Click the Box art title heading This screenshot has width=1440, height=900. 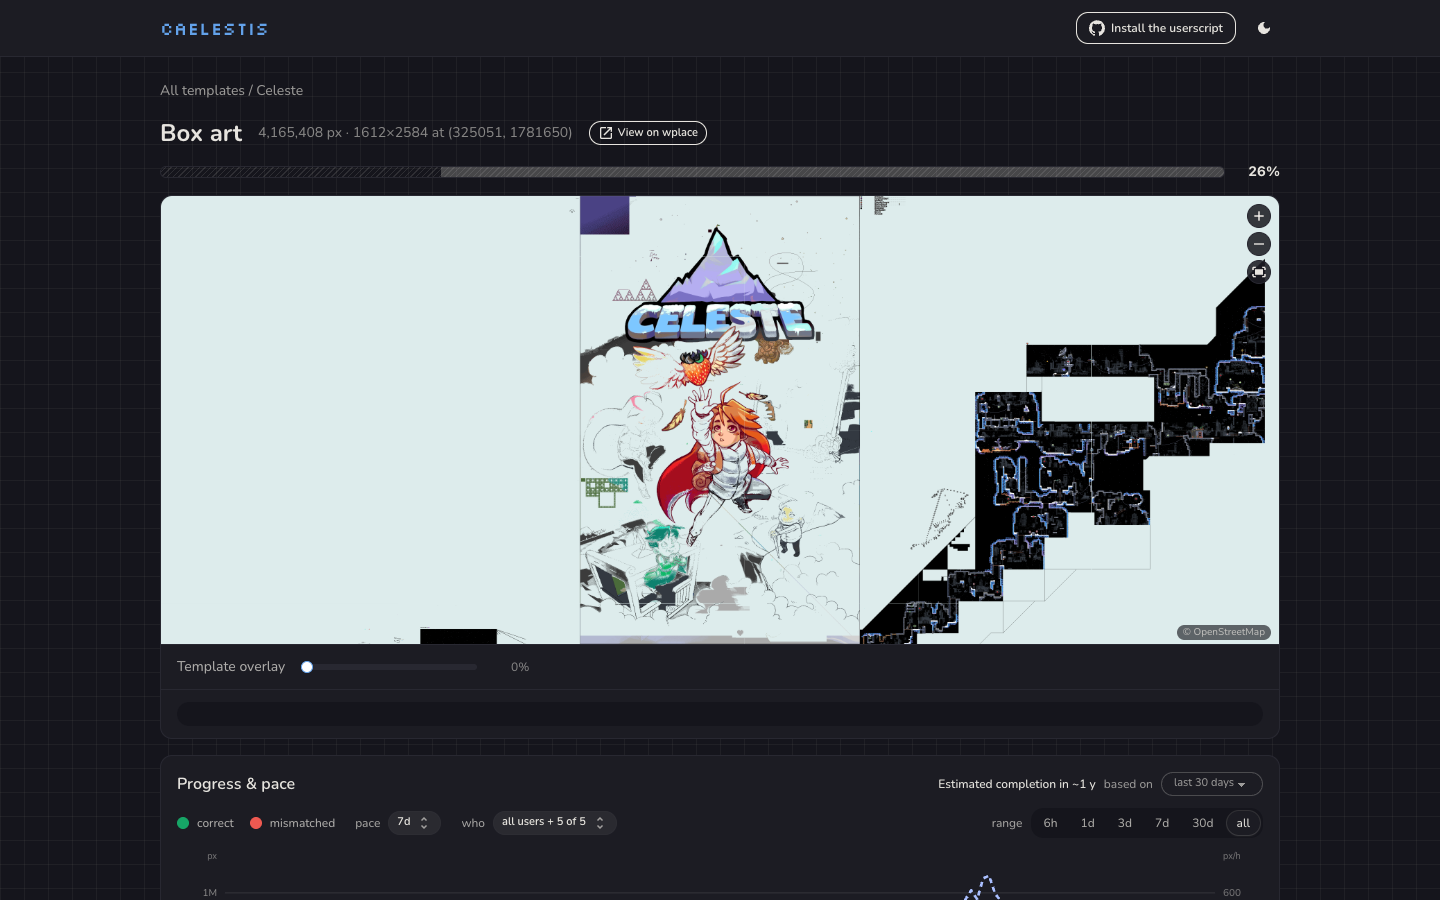point(201,133)
